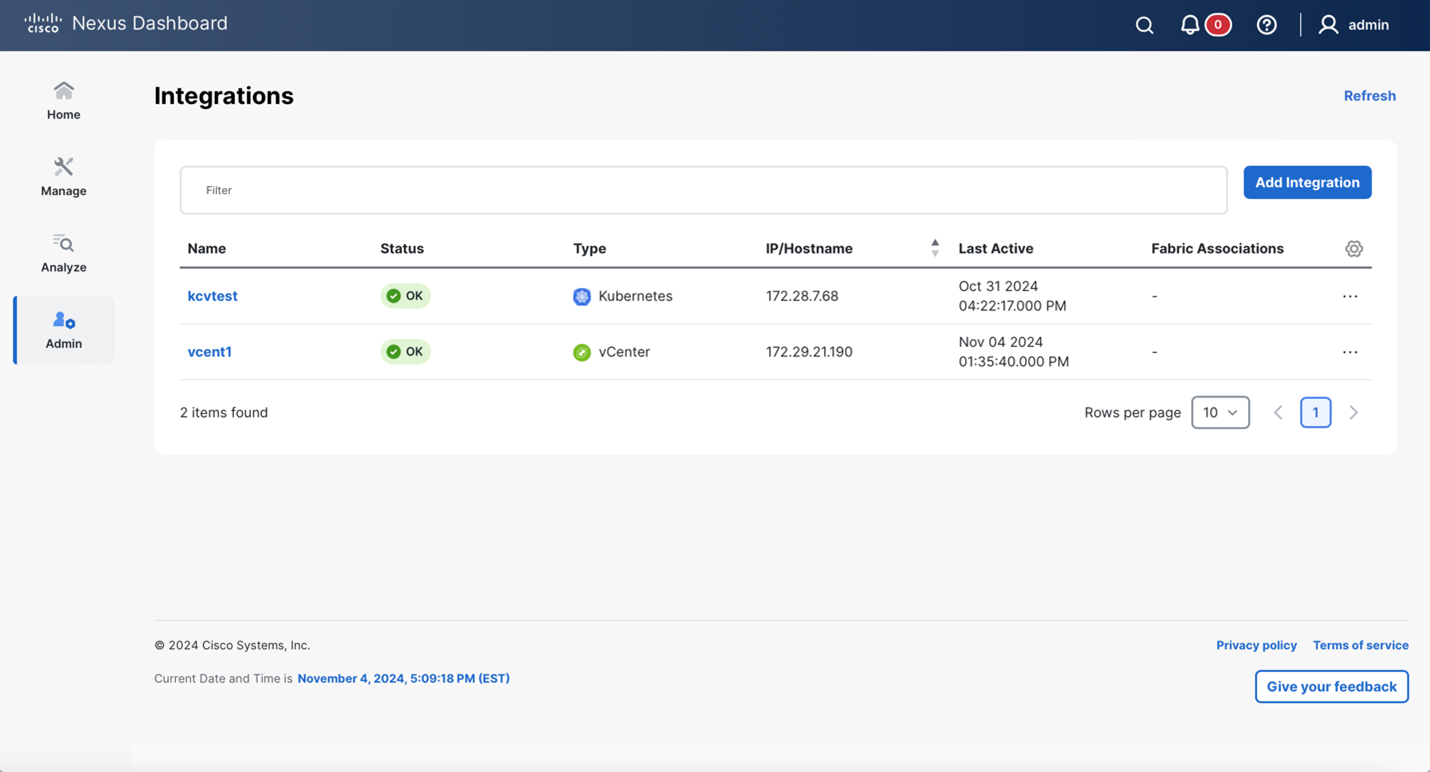Click the "2 items found" text
The width and height of the screenshot is (1430, 772).
[x=224, y=412]
